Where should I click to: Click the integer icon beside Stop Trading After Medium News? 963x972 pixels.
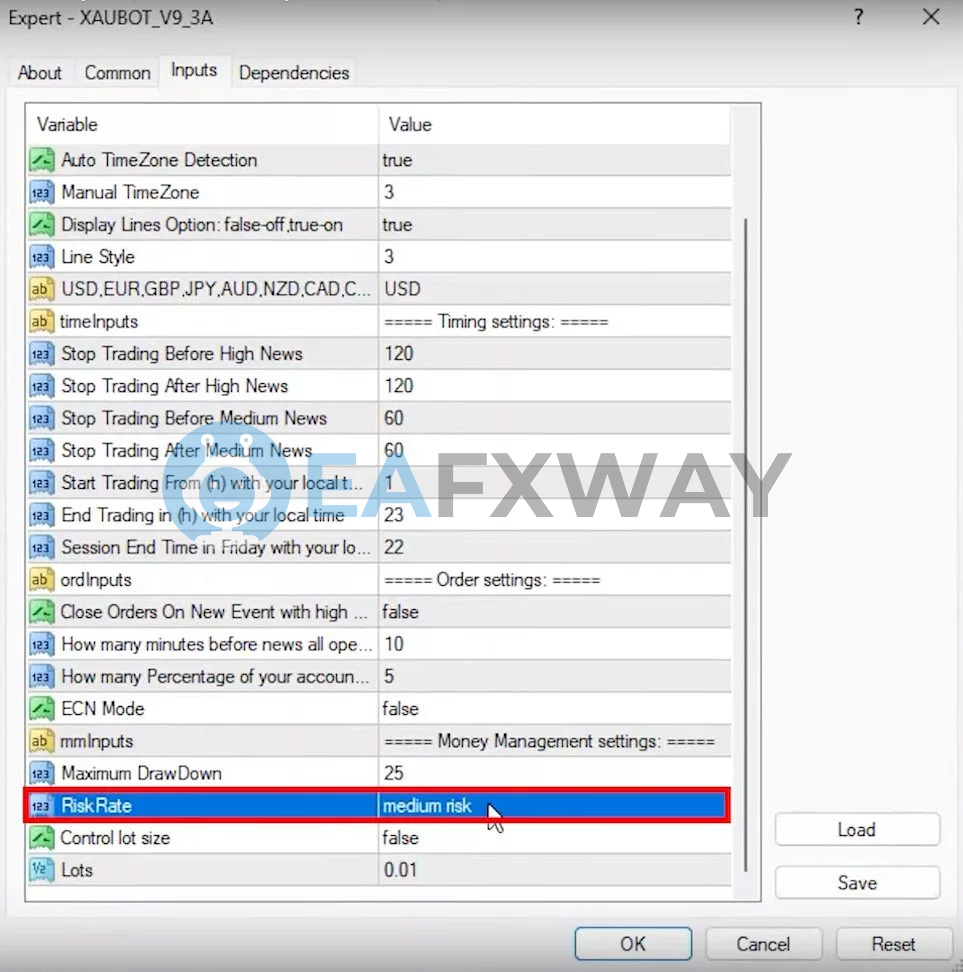[x=42, y=450]
